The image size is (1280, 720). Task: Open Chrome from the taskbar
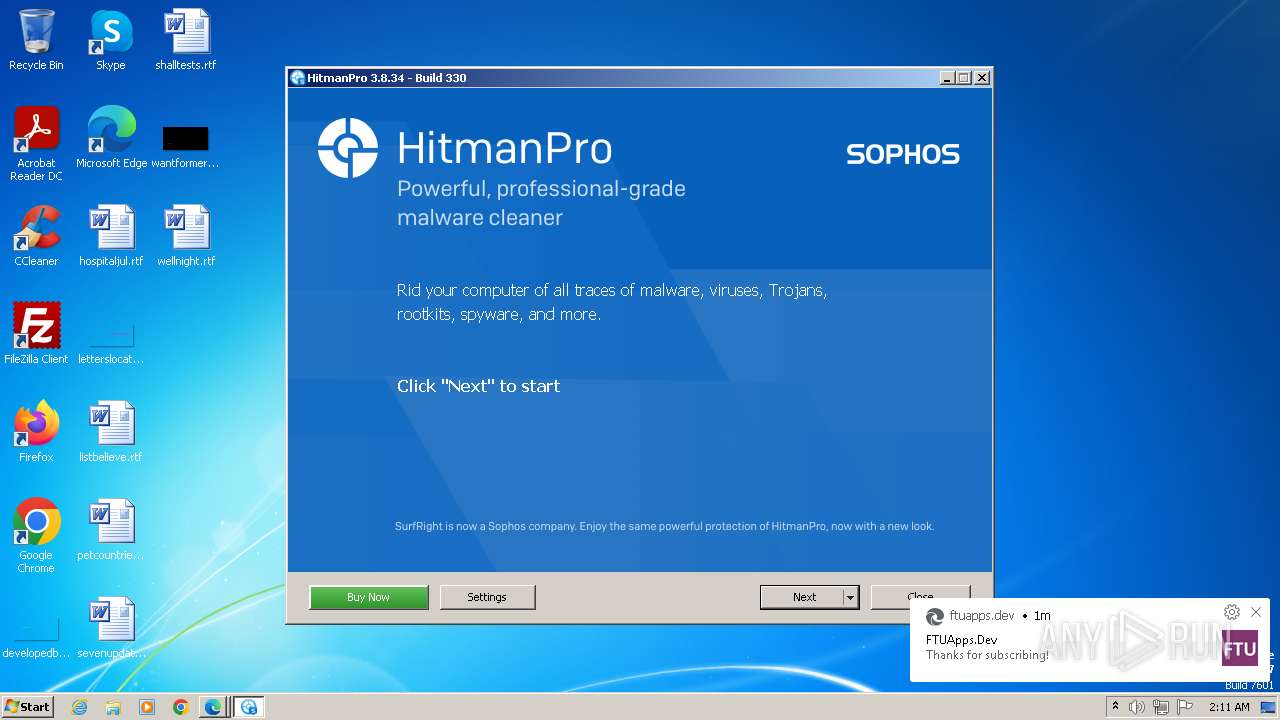180,707
